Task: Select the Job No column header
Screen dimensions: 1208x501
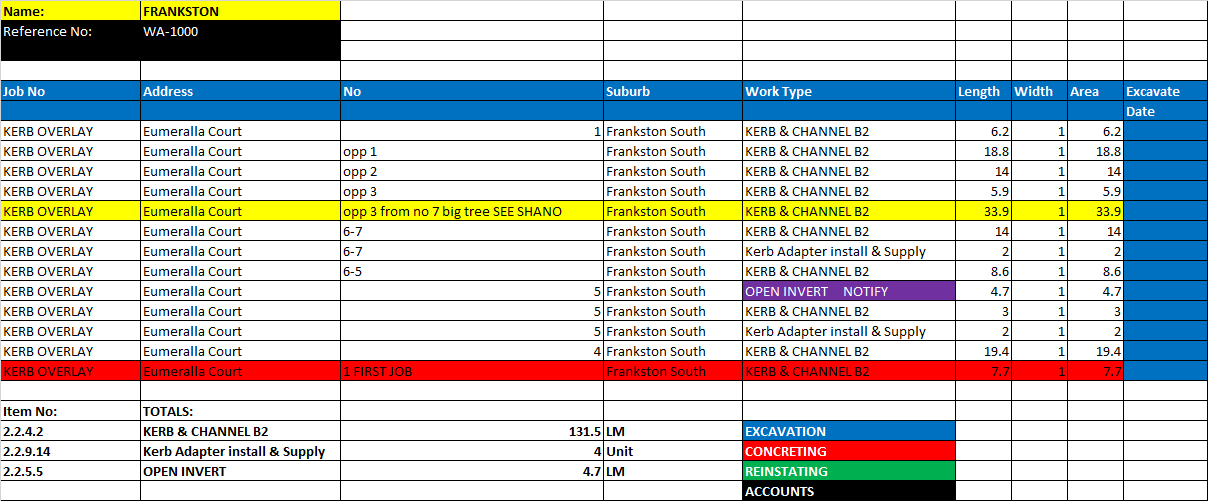Action: click(70, 91)
